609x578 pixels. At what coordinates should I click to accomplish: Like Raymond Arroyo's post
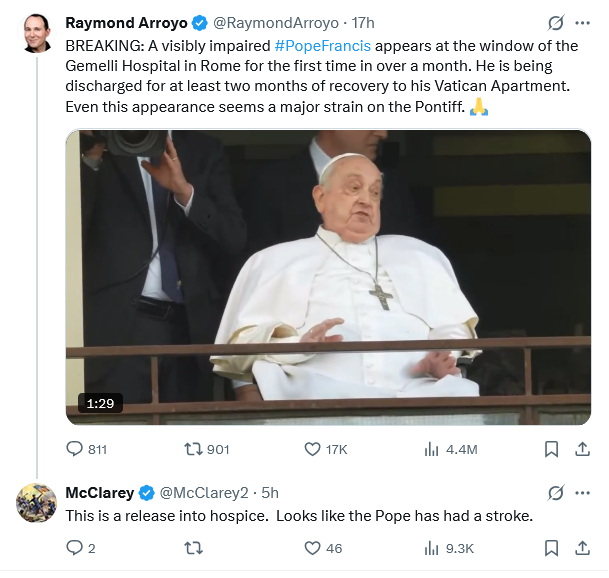tap(312, 449)
